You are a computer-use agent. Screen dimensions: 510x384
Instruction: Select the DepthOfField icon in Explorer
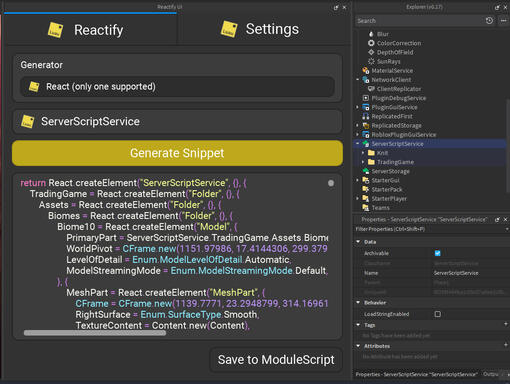click(x=371, y=52)
